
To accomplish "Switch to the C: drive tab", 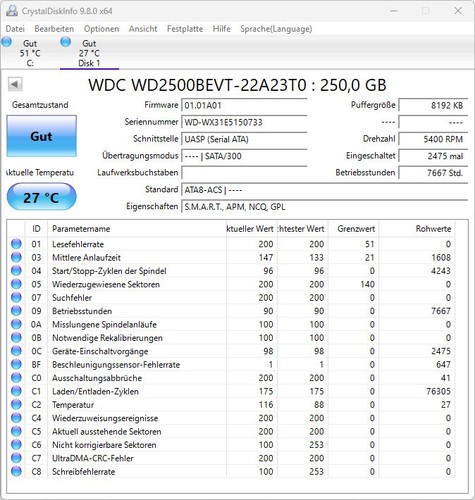I will pyautogui.click(x=30, y=53).
